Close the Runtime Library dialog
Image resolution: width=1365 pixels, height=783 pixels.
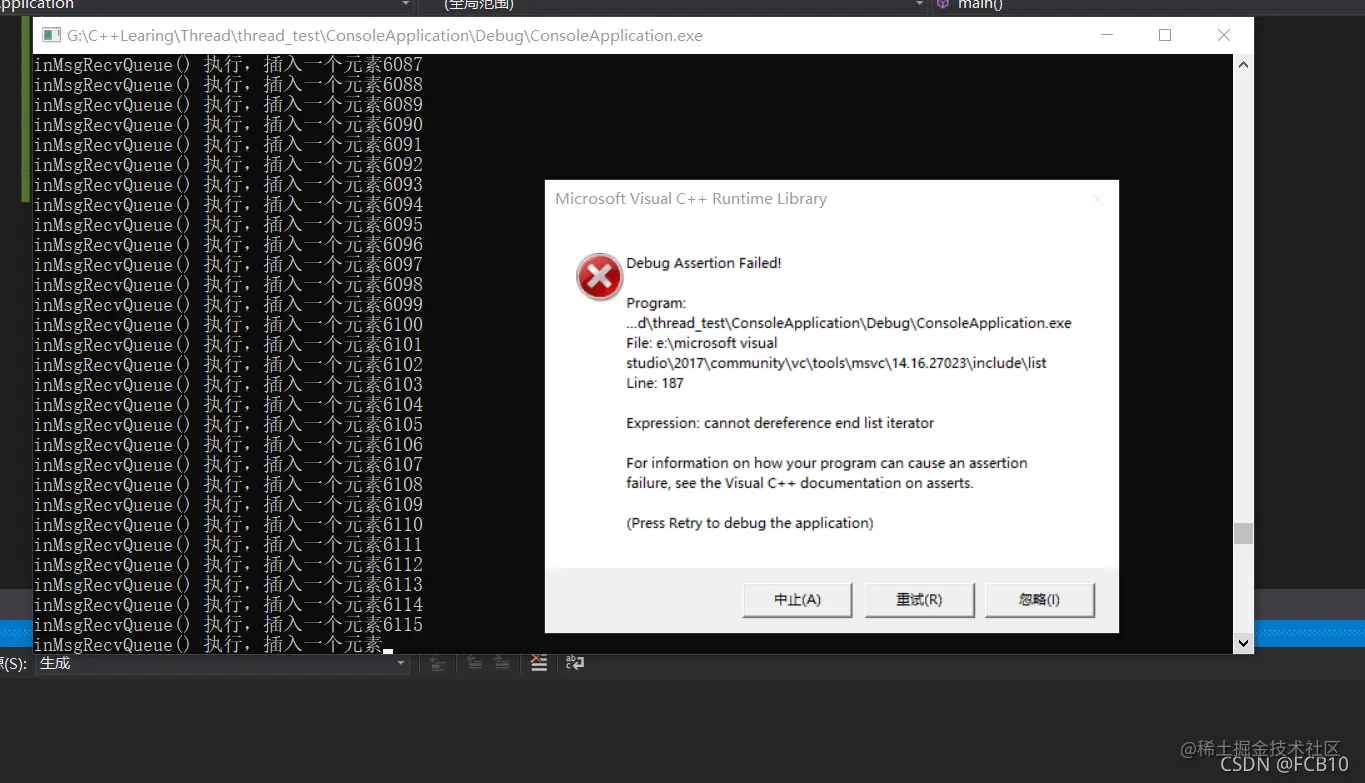point(1097,199)
